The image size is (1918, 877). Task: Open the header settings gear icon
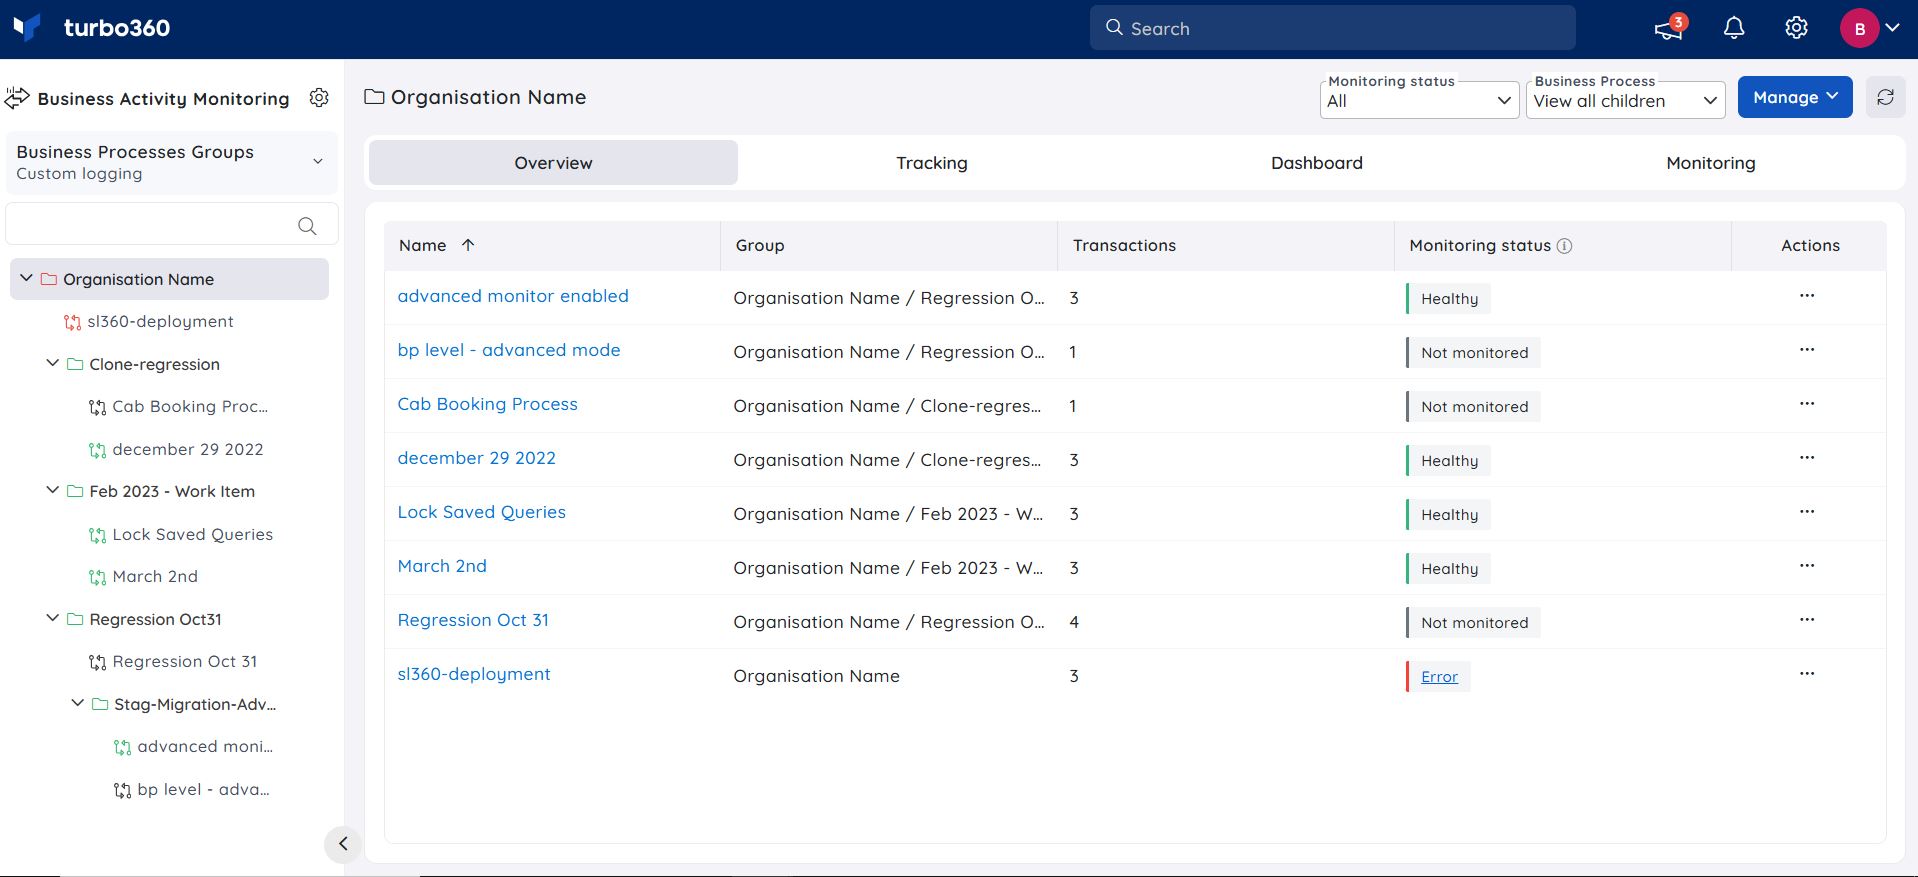point(1796,28)
